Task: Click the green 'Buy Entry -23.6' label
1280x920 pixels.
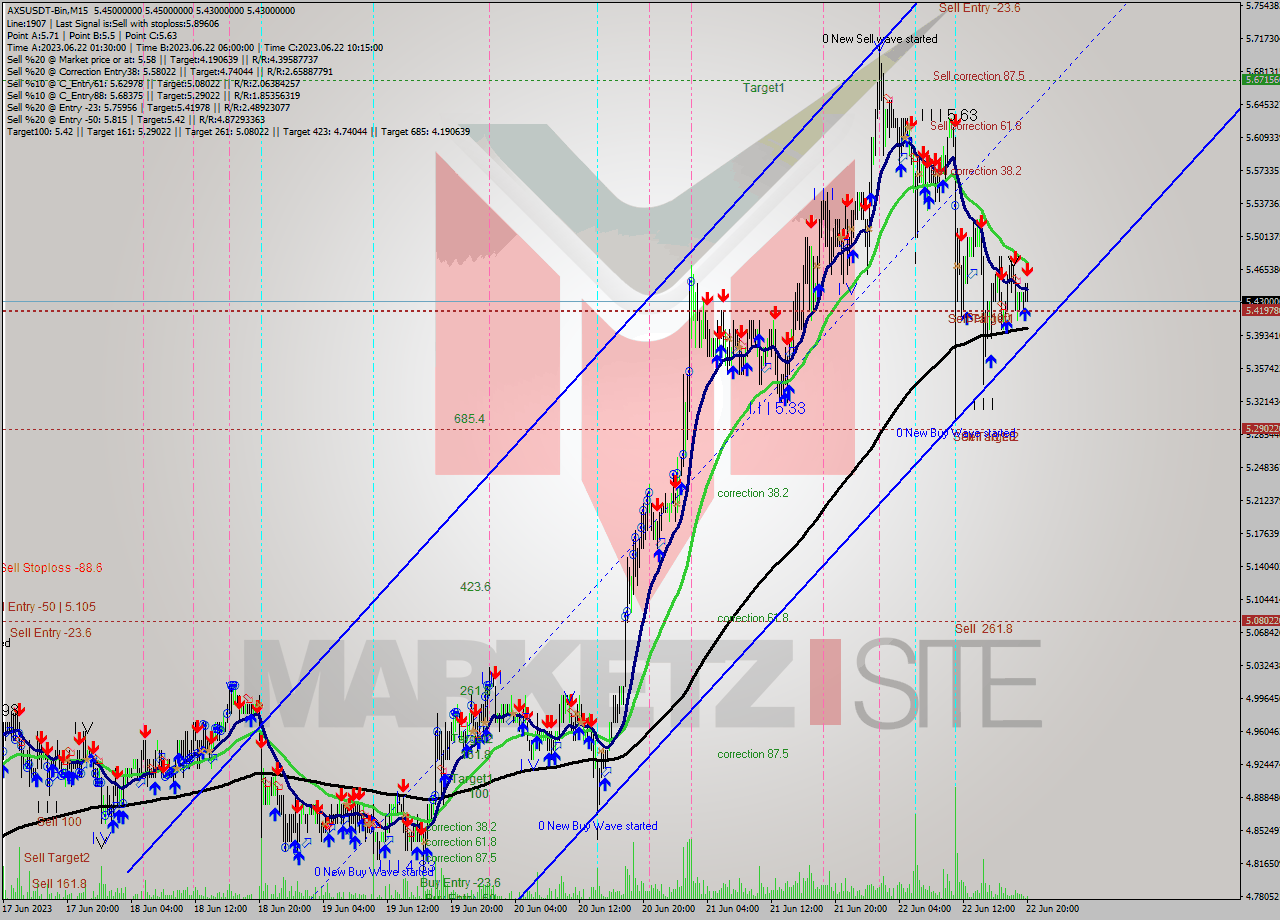Action: click(x=460, y=883)
